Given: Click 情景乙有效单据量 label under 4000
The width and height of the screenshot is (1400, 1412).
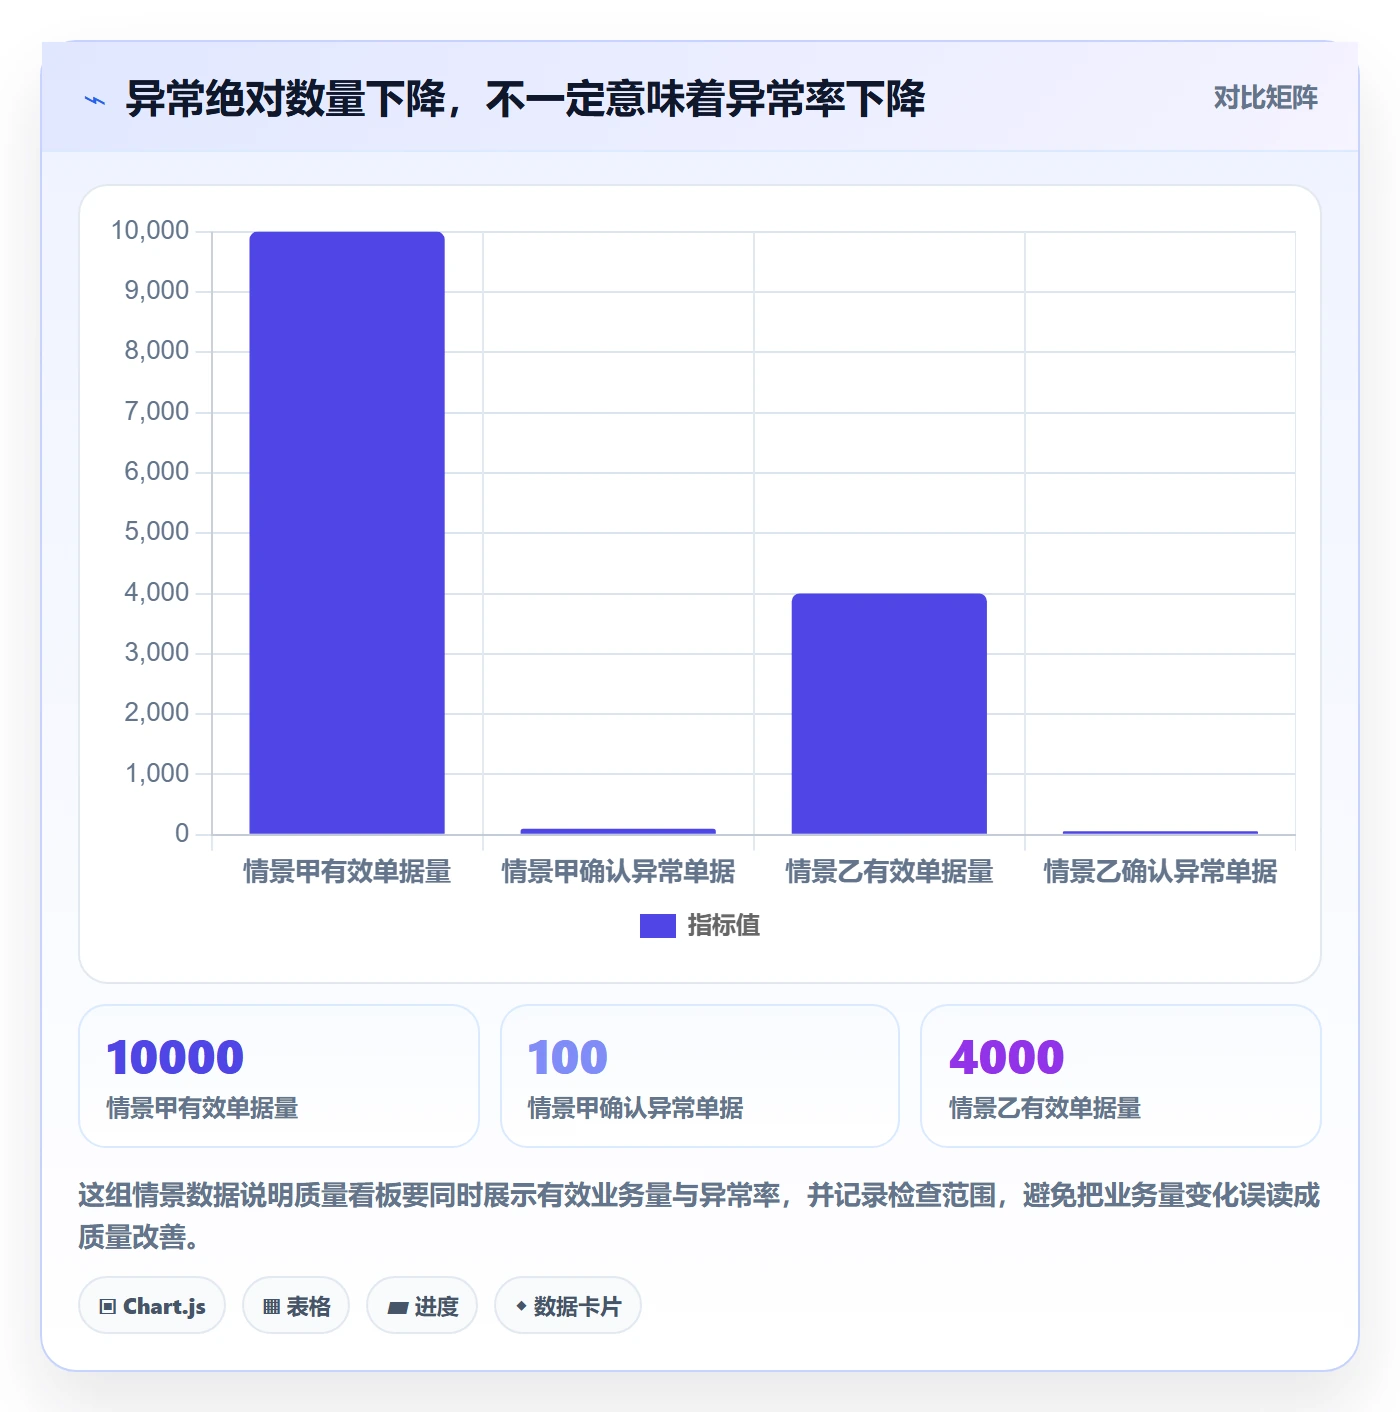Looking at the screenshot, I should (x=1045, y=1108).
